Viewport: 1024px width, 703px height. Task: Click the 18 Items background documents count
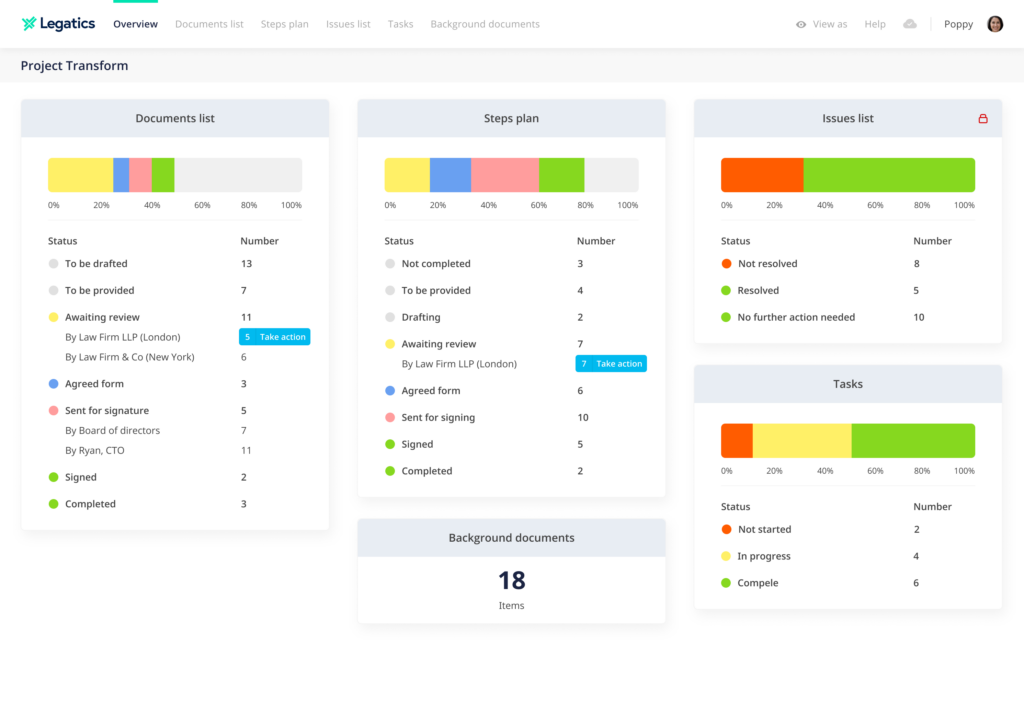tap(511, 581)
